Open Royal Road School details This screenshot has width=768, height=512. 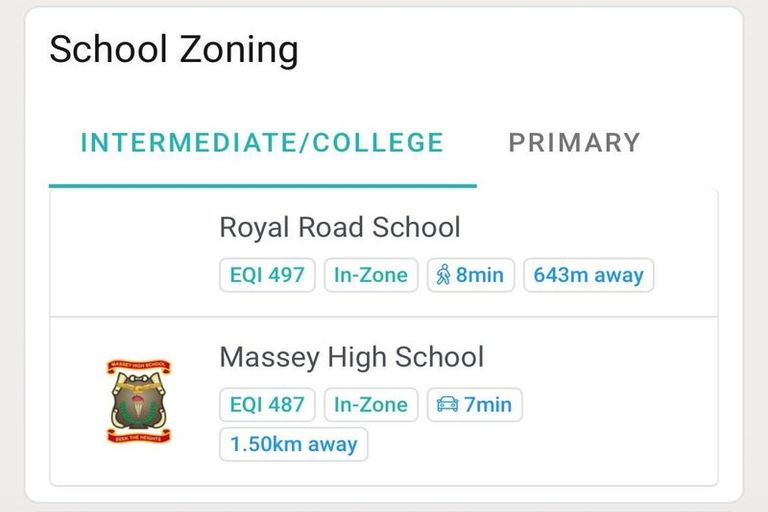(339, 227)
